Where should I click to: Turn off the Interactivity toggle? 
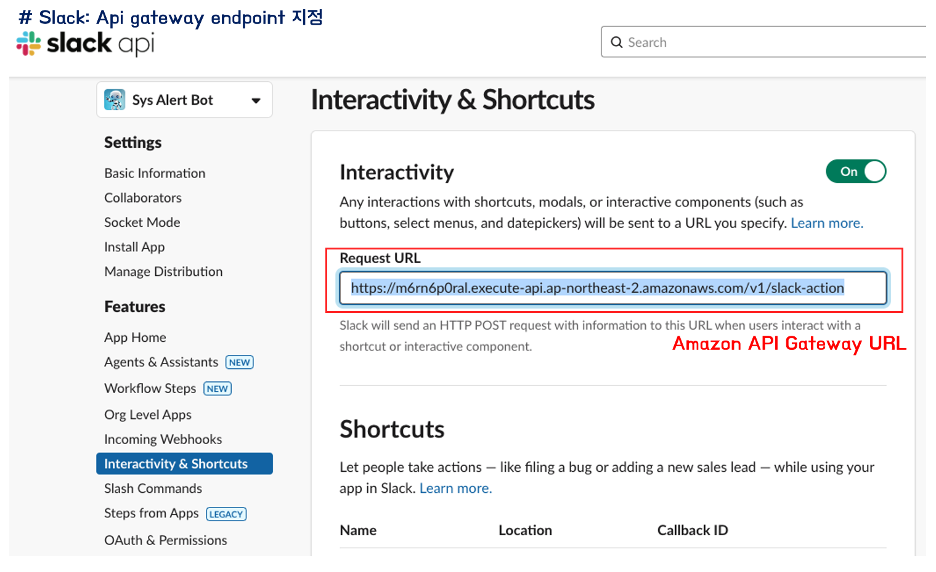pyautogui.click(x=856, y=171)
